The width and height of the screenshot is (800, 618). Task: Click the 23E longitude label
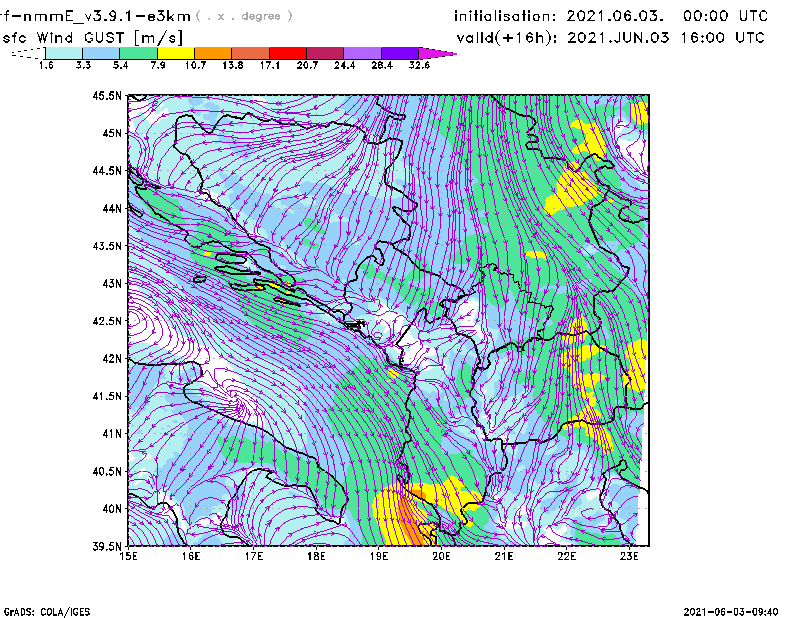click(x=629, y=556)
